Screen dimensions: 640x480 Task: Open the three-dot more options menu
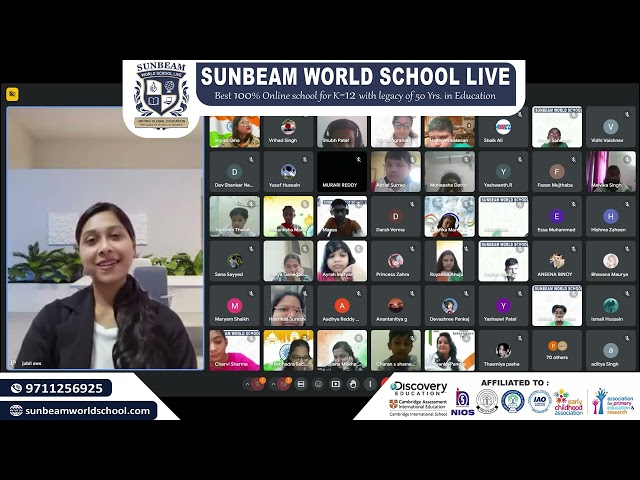click(x=370, y=384)
